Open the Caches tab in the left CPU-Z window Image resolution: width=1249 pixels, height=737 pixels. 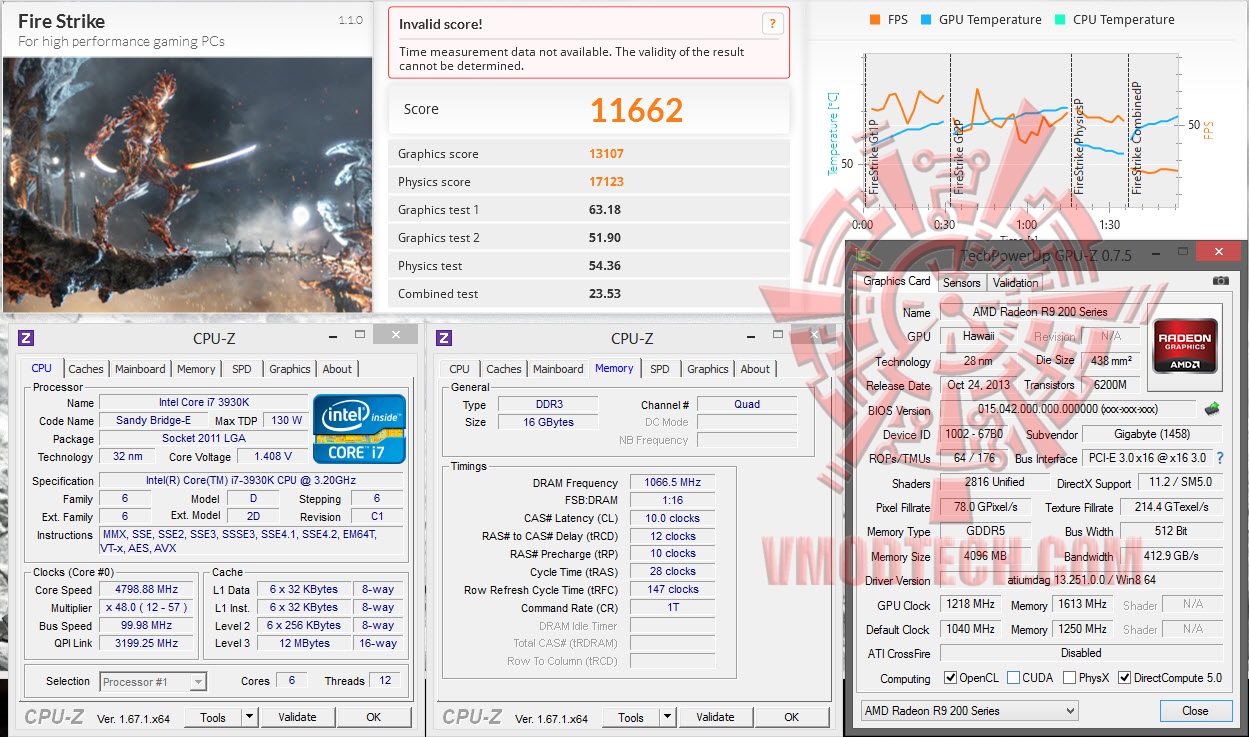[x=86, y=369]
